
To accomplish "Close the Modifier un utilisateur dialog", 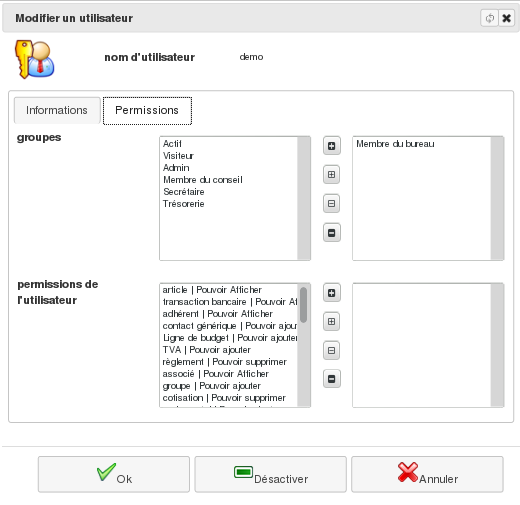I will [x=507, y=18].
